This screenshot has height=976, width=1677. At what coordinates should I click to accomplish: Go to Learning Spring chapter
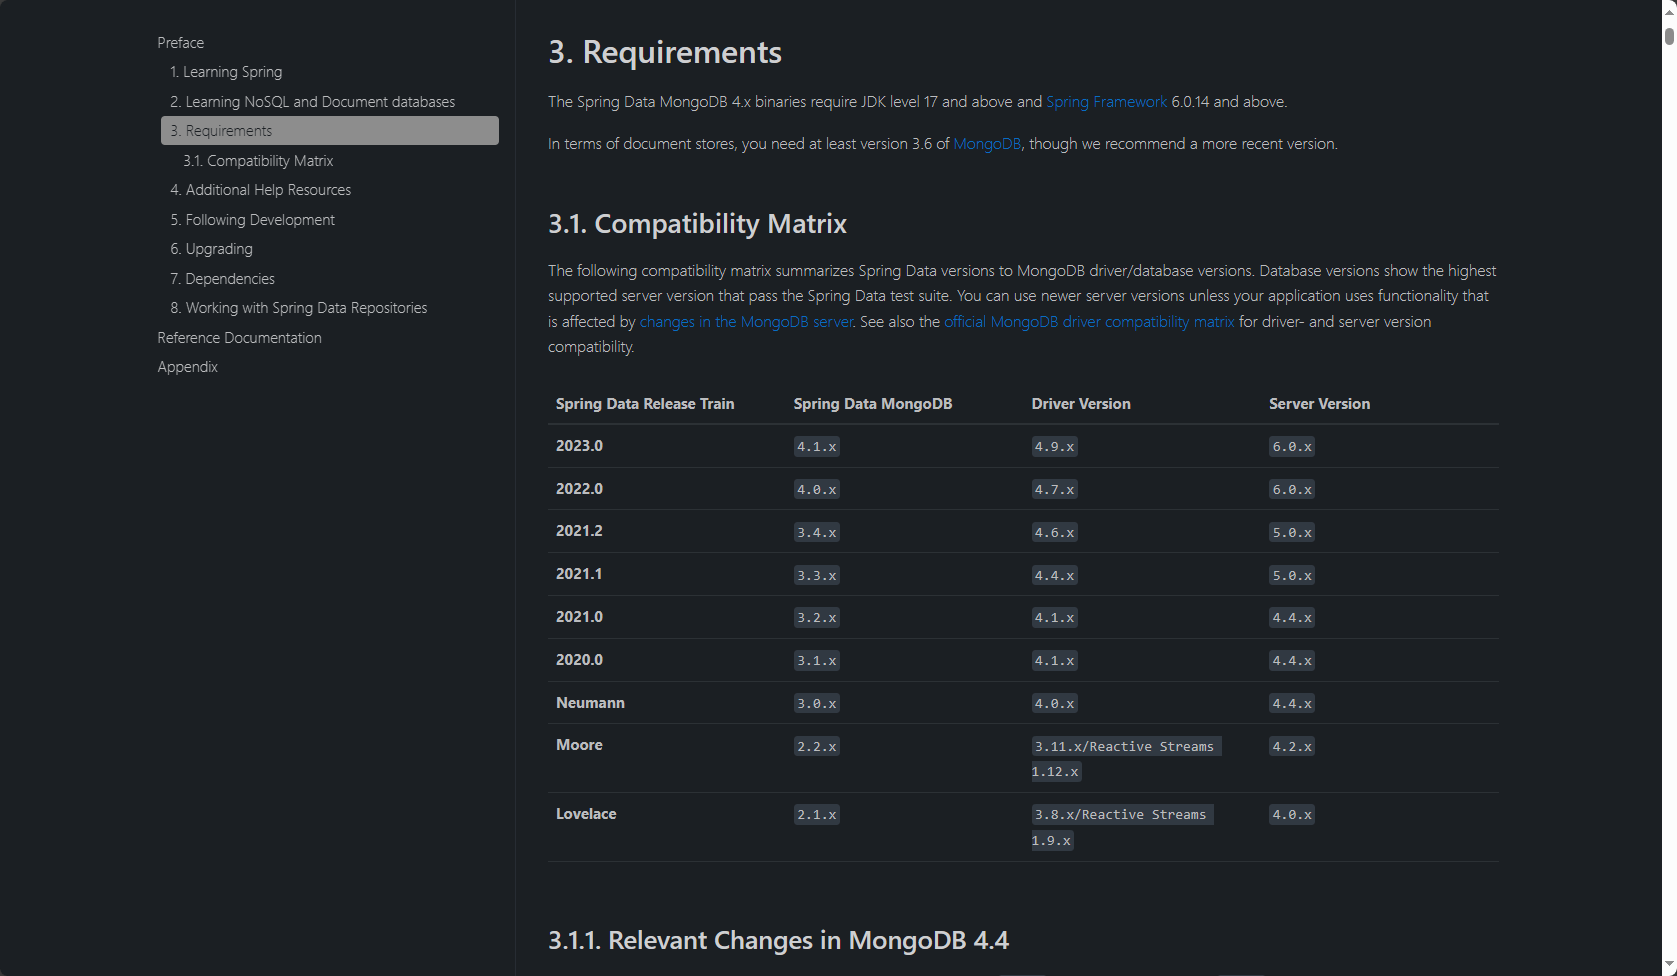(226, 72)
